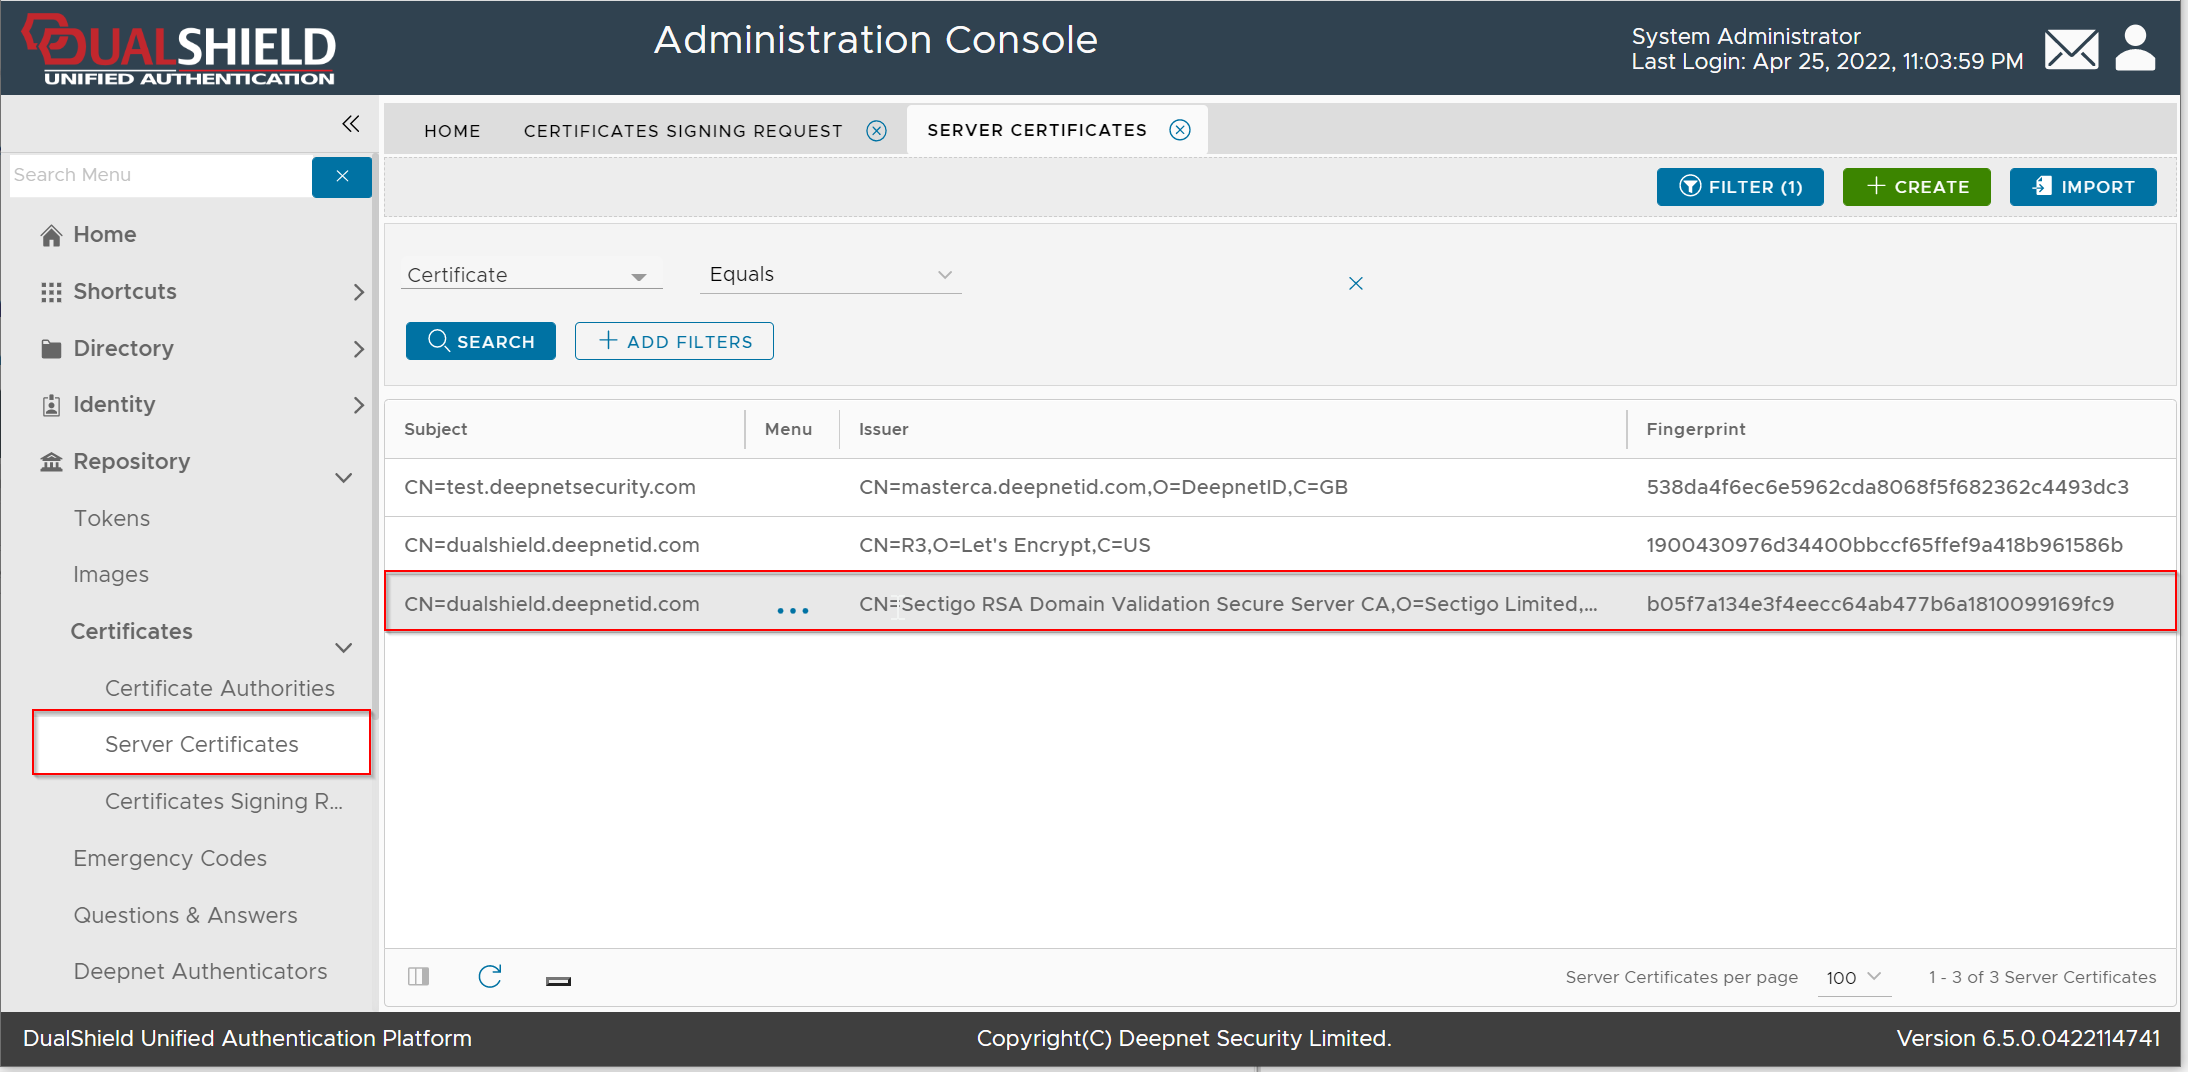Click the green Create button

point(1916,187)
